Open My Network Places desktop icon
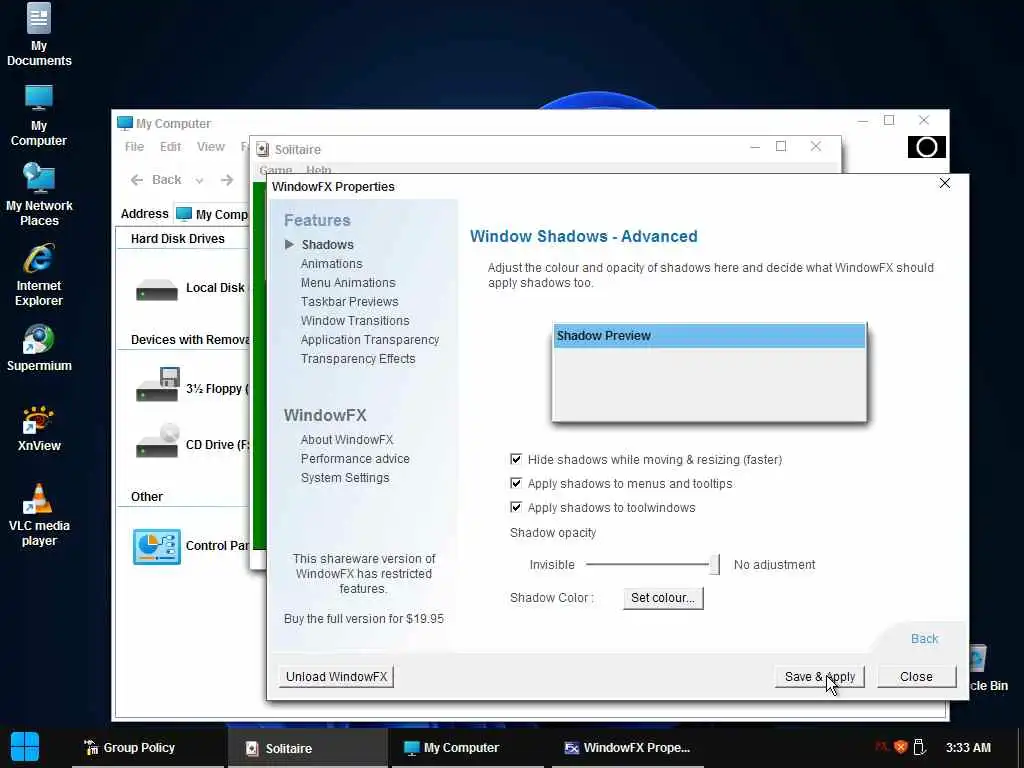 tap(39, 195)
